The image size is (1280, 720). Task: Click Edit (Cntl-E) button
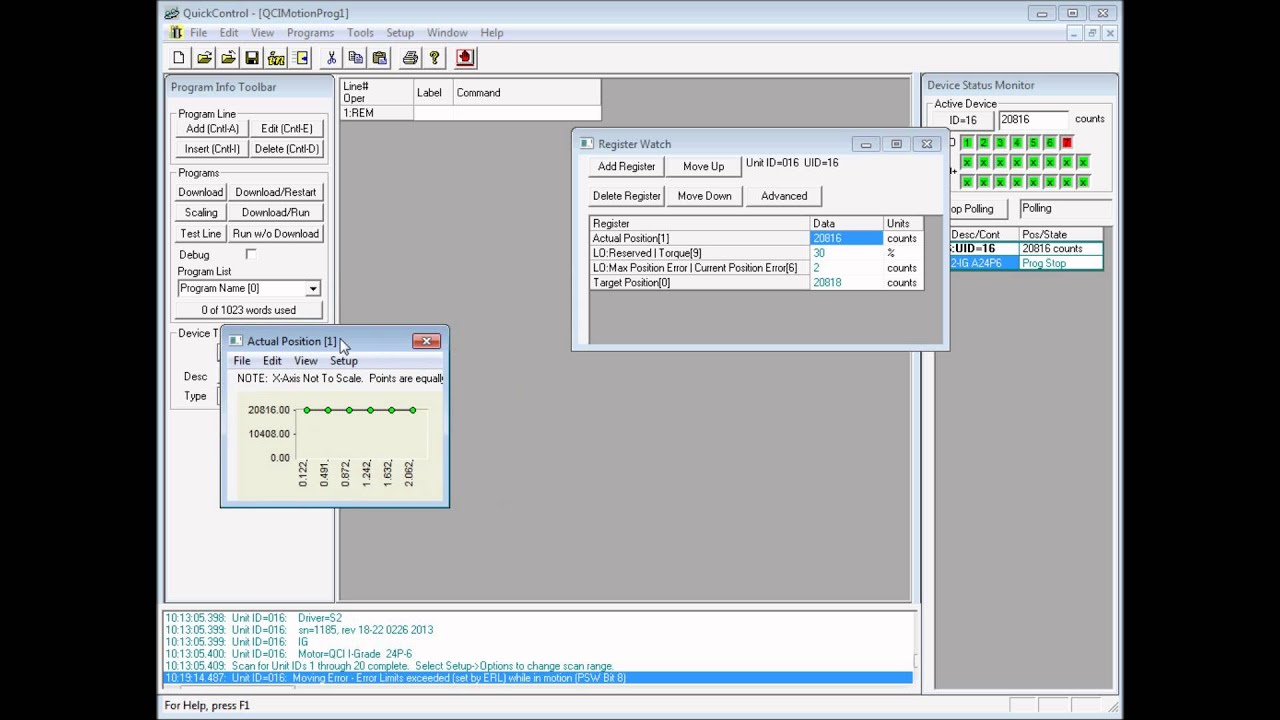pyautogui.click(x=287, y=129)
